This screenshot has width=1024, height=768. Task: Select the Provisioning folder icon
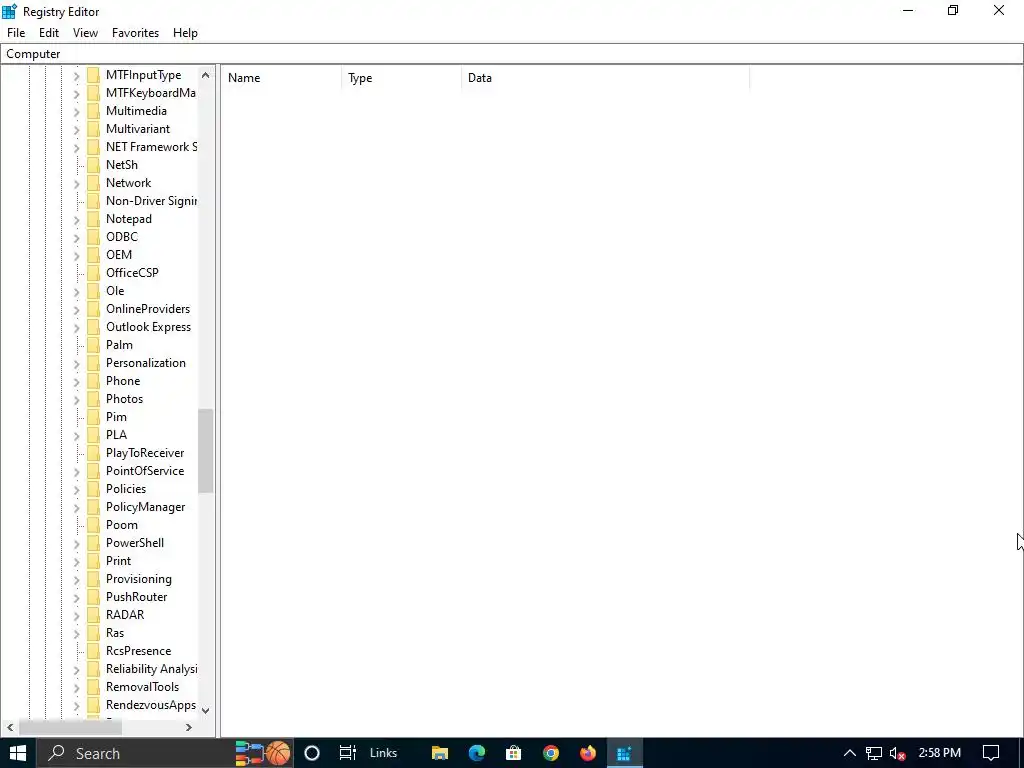(94, 579)
